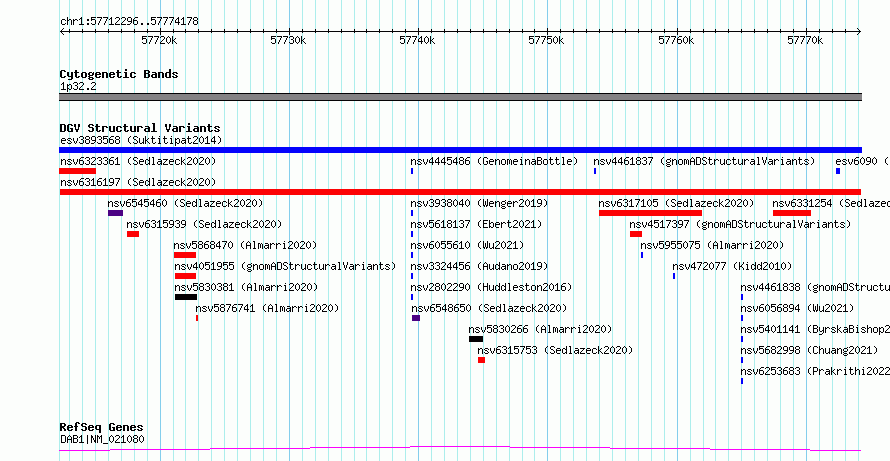The height and width of the screenshot is (461, 890).
Task: Click the Cytogenetic Bands track title
Action: click(x=119, y=74)
